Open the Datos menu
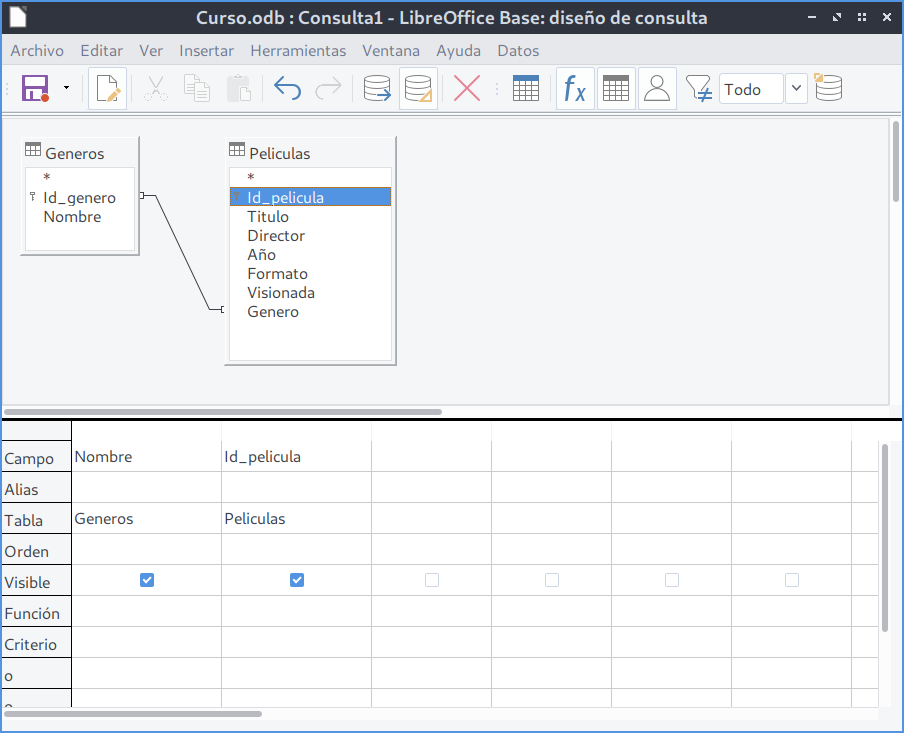The height and width of the screenshot is (733, 904). (518, 51)
